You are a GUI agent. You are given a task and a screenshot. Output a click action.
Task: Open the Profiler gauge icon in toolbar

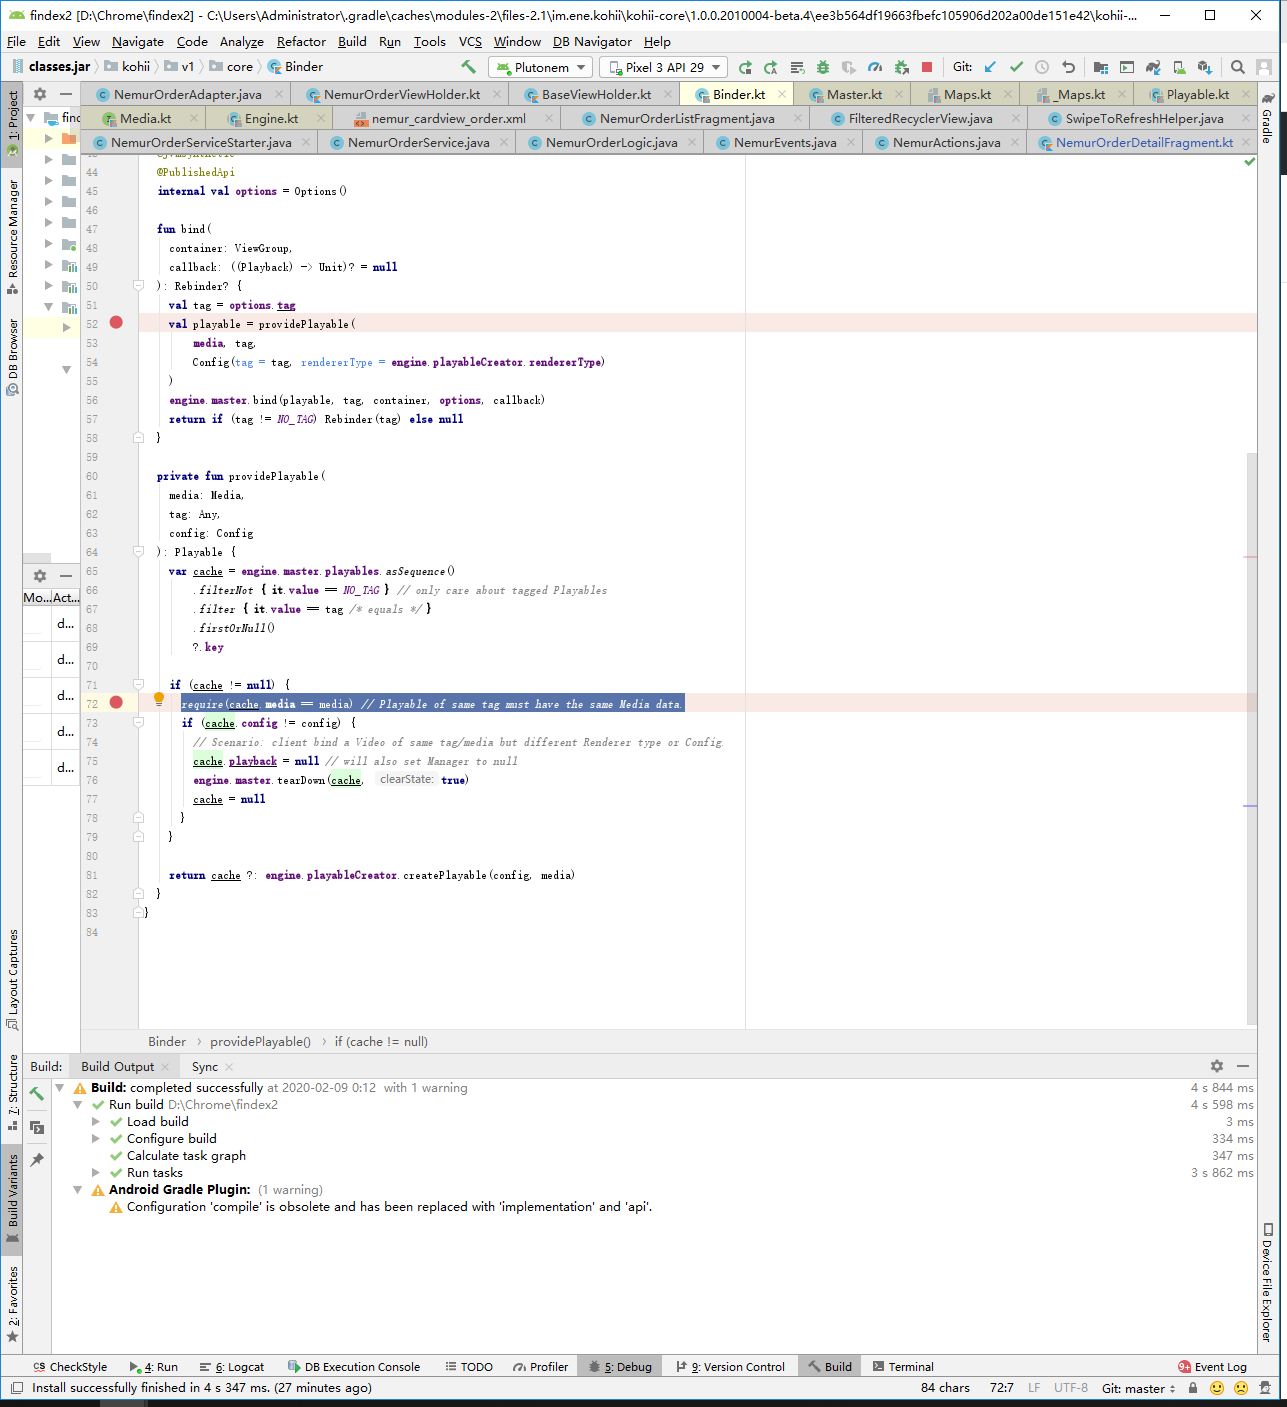pyautogui.click(x=875, y=67)
